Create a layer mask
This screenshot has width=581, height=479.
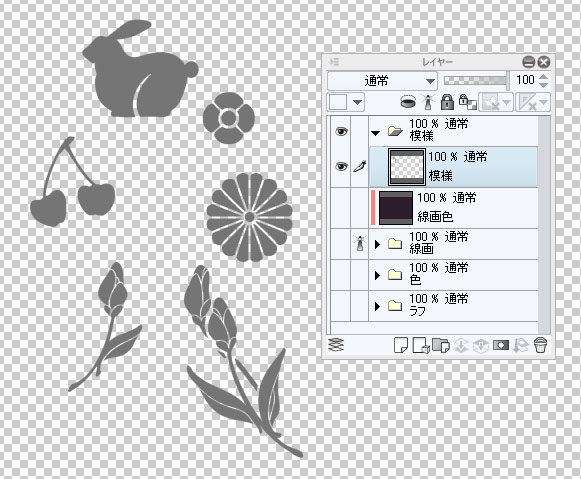pyautogui.click(x=501, y=345)
